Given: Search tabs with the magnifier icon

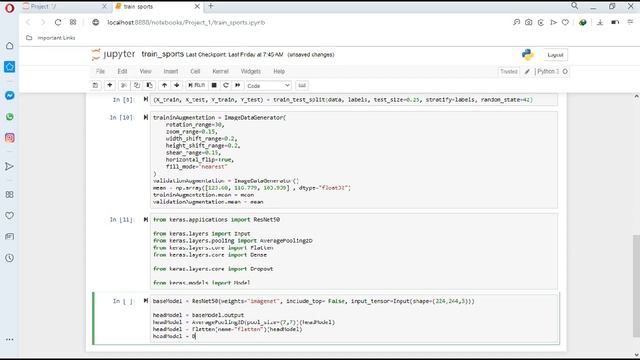Looking at the screenshot, I should pyautogui.click(x=574, y=6).
